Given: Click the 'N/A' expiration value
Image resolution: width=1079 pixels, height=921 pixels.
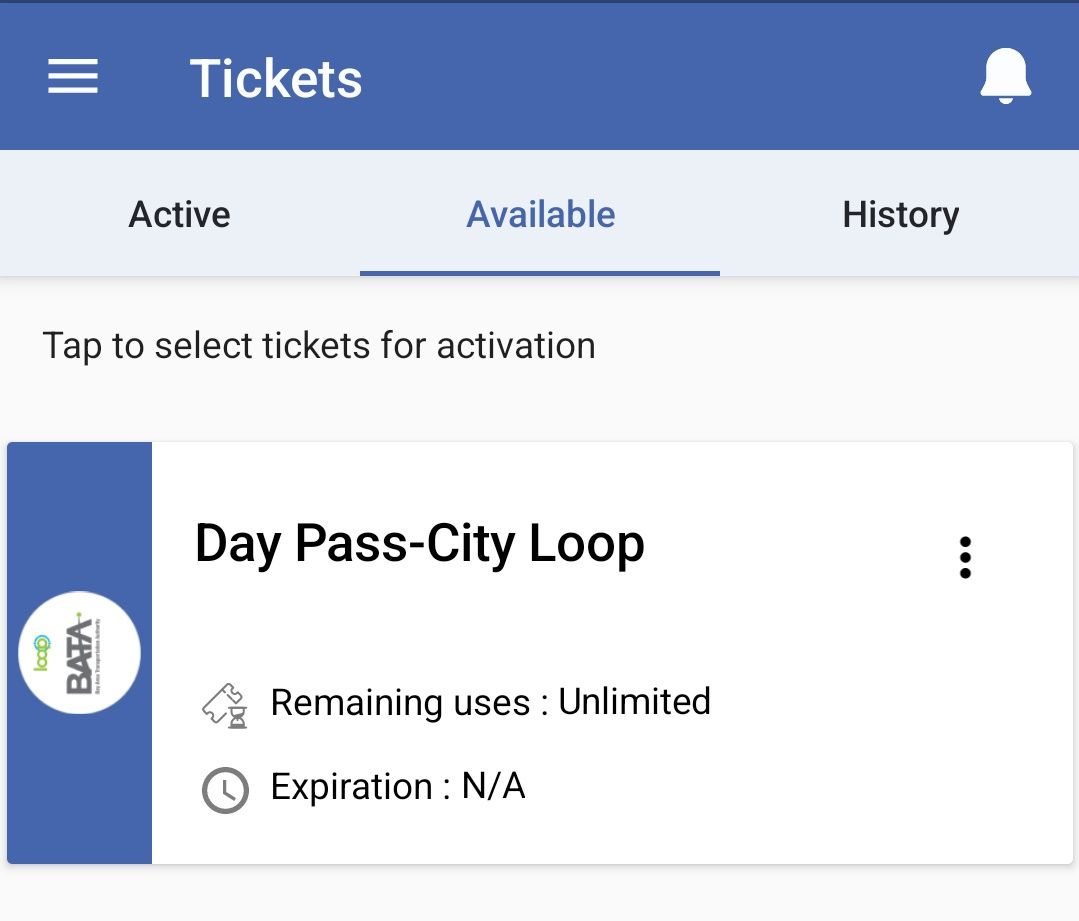Looking at the screenshot, I should click(493, 787).
